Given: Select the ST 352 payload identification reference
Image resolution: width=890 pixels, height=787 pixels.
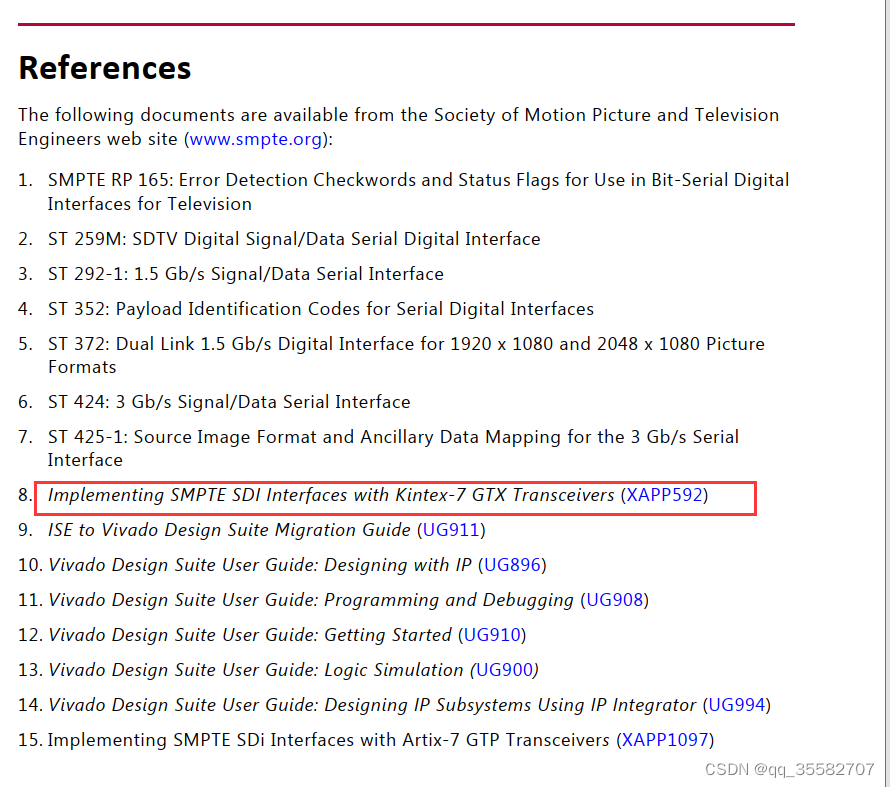Looking at the screenshot, I should 320,309.
